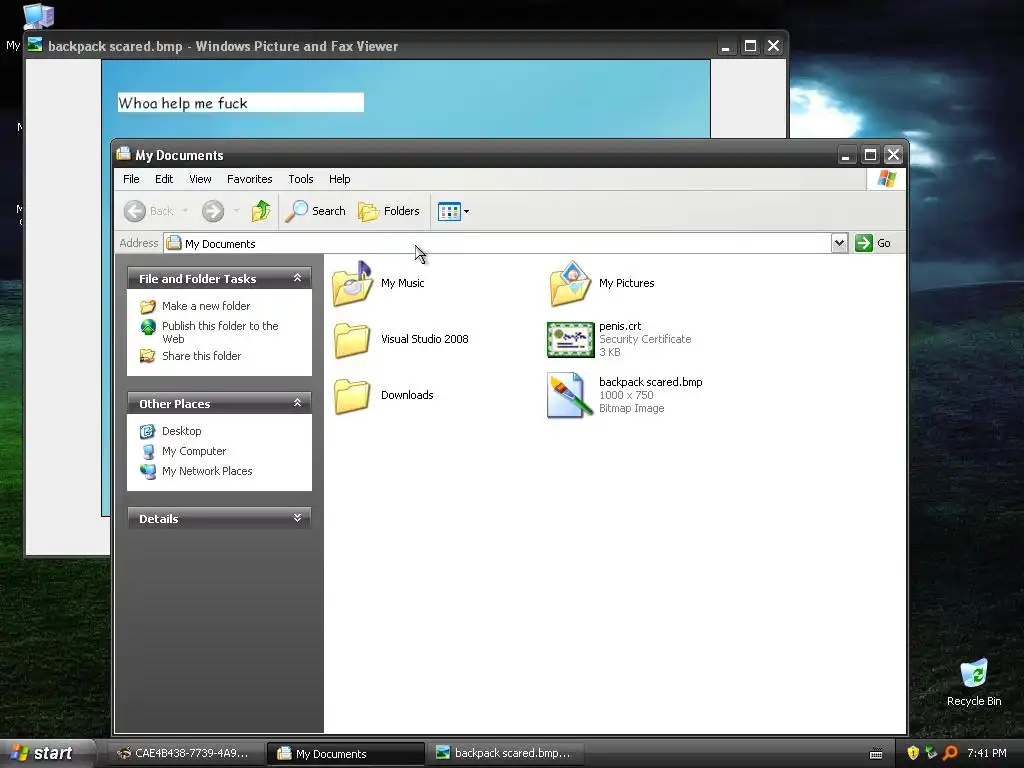Select the My Pictures folder icon
Image resolution: width=1024 pixels, height=768 pixels.
click(x=571, y=283)
